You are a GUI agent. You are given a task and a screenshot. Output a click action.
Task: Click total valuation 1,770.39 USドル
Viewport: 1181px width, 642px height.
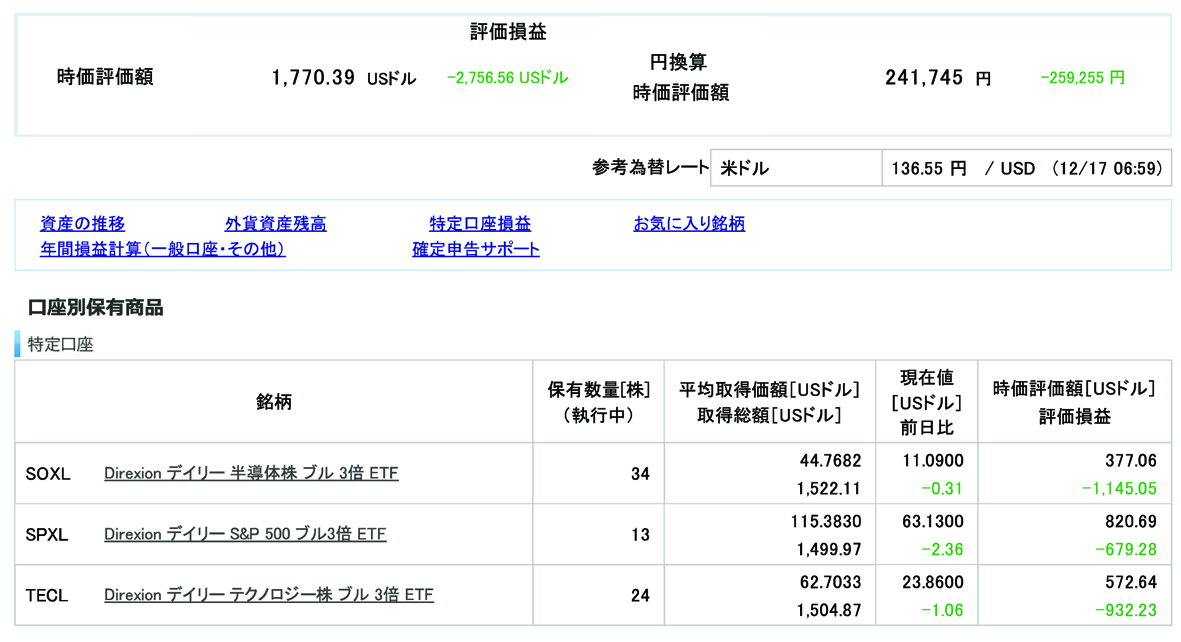[x=343, y=78]
